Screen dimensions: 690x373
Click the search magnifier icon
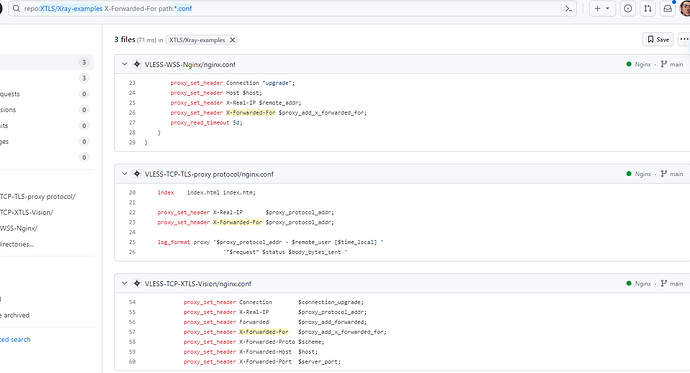(16, 8)
